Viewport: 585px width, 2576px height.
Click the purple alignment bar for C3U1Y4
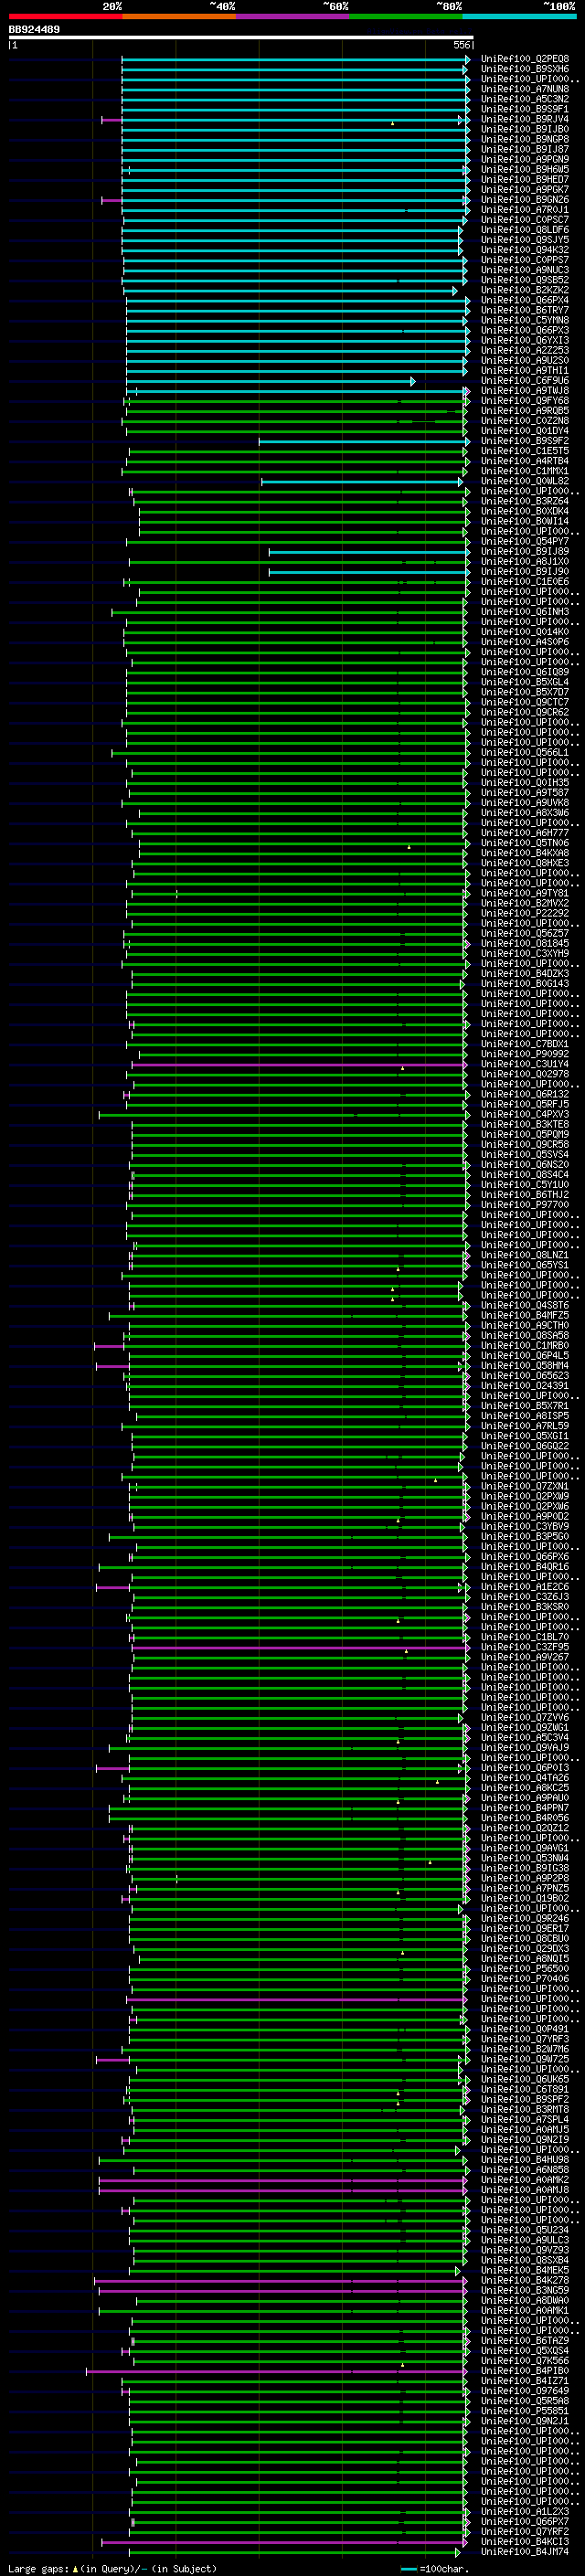(300, 1065)
